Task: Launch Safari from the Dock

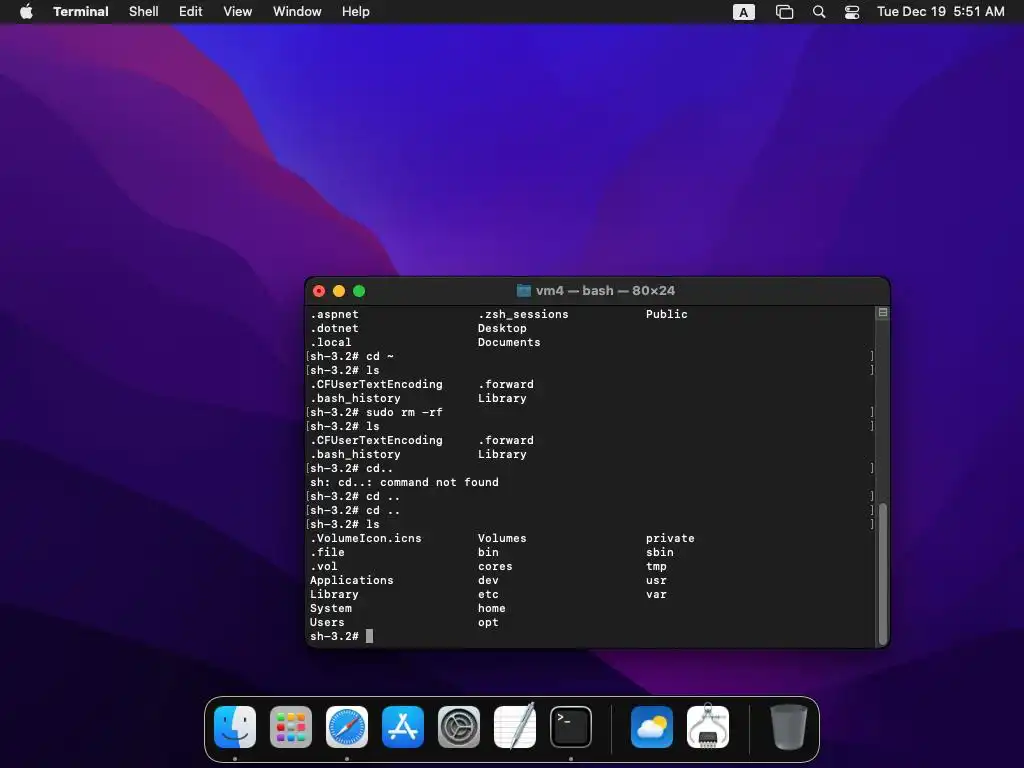Action: coord(347,727)
